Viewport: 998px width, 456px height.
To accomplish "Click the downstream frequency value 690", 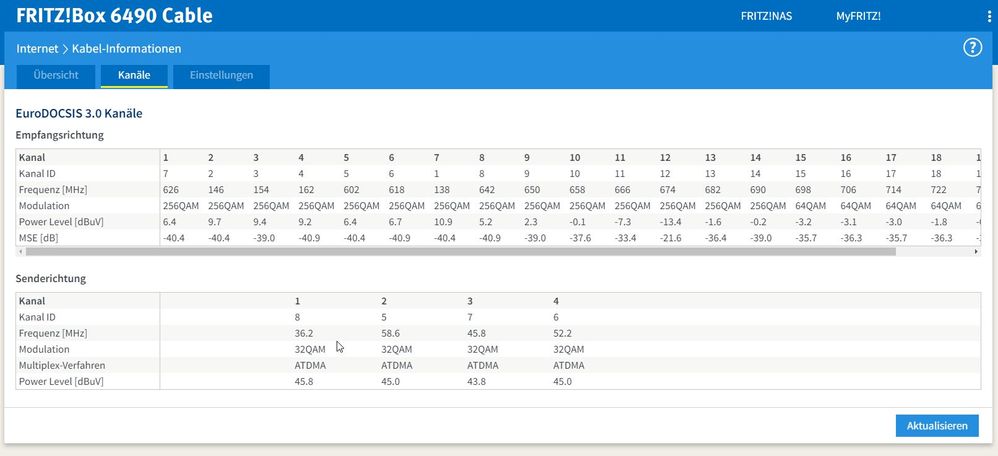I will (x=757, y=190).
